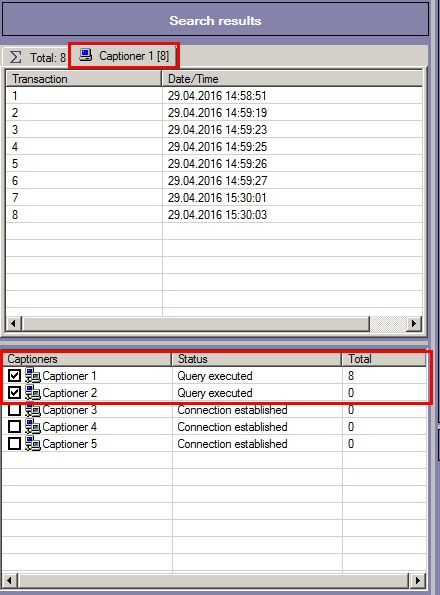This screenshot has height=595, width=440.
Task: Open the Captioner 1 [8] tab
Action: [x=124, y=56]
